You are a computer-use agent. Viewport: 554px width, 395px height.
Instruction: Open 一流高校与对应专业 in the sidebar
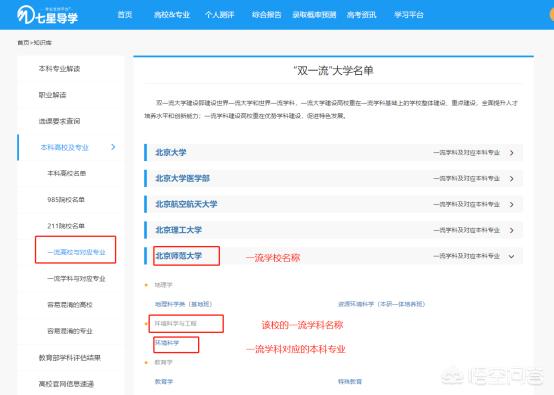[76, 252]
